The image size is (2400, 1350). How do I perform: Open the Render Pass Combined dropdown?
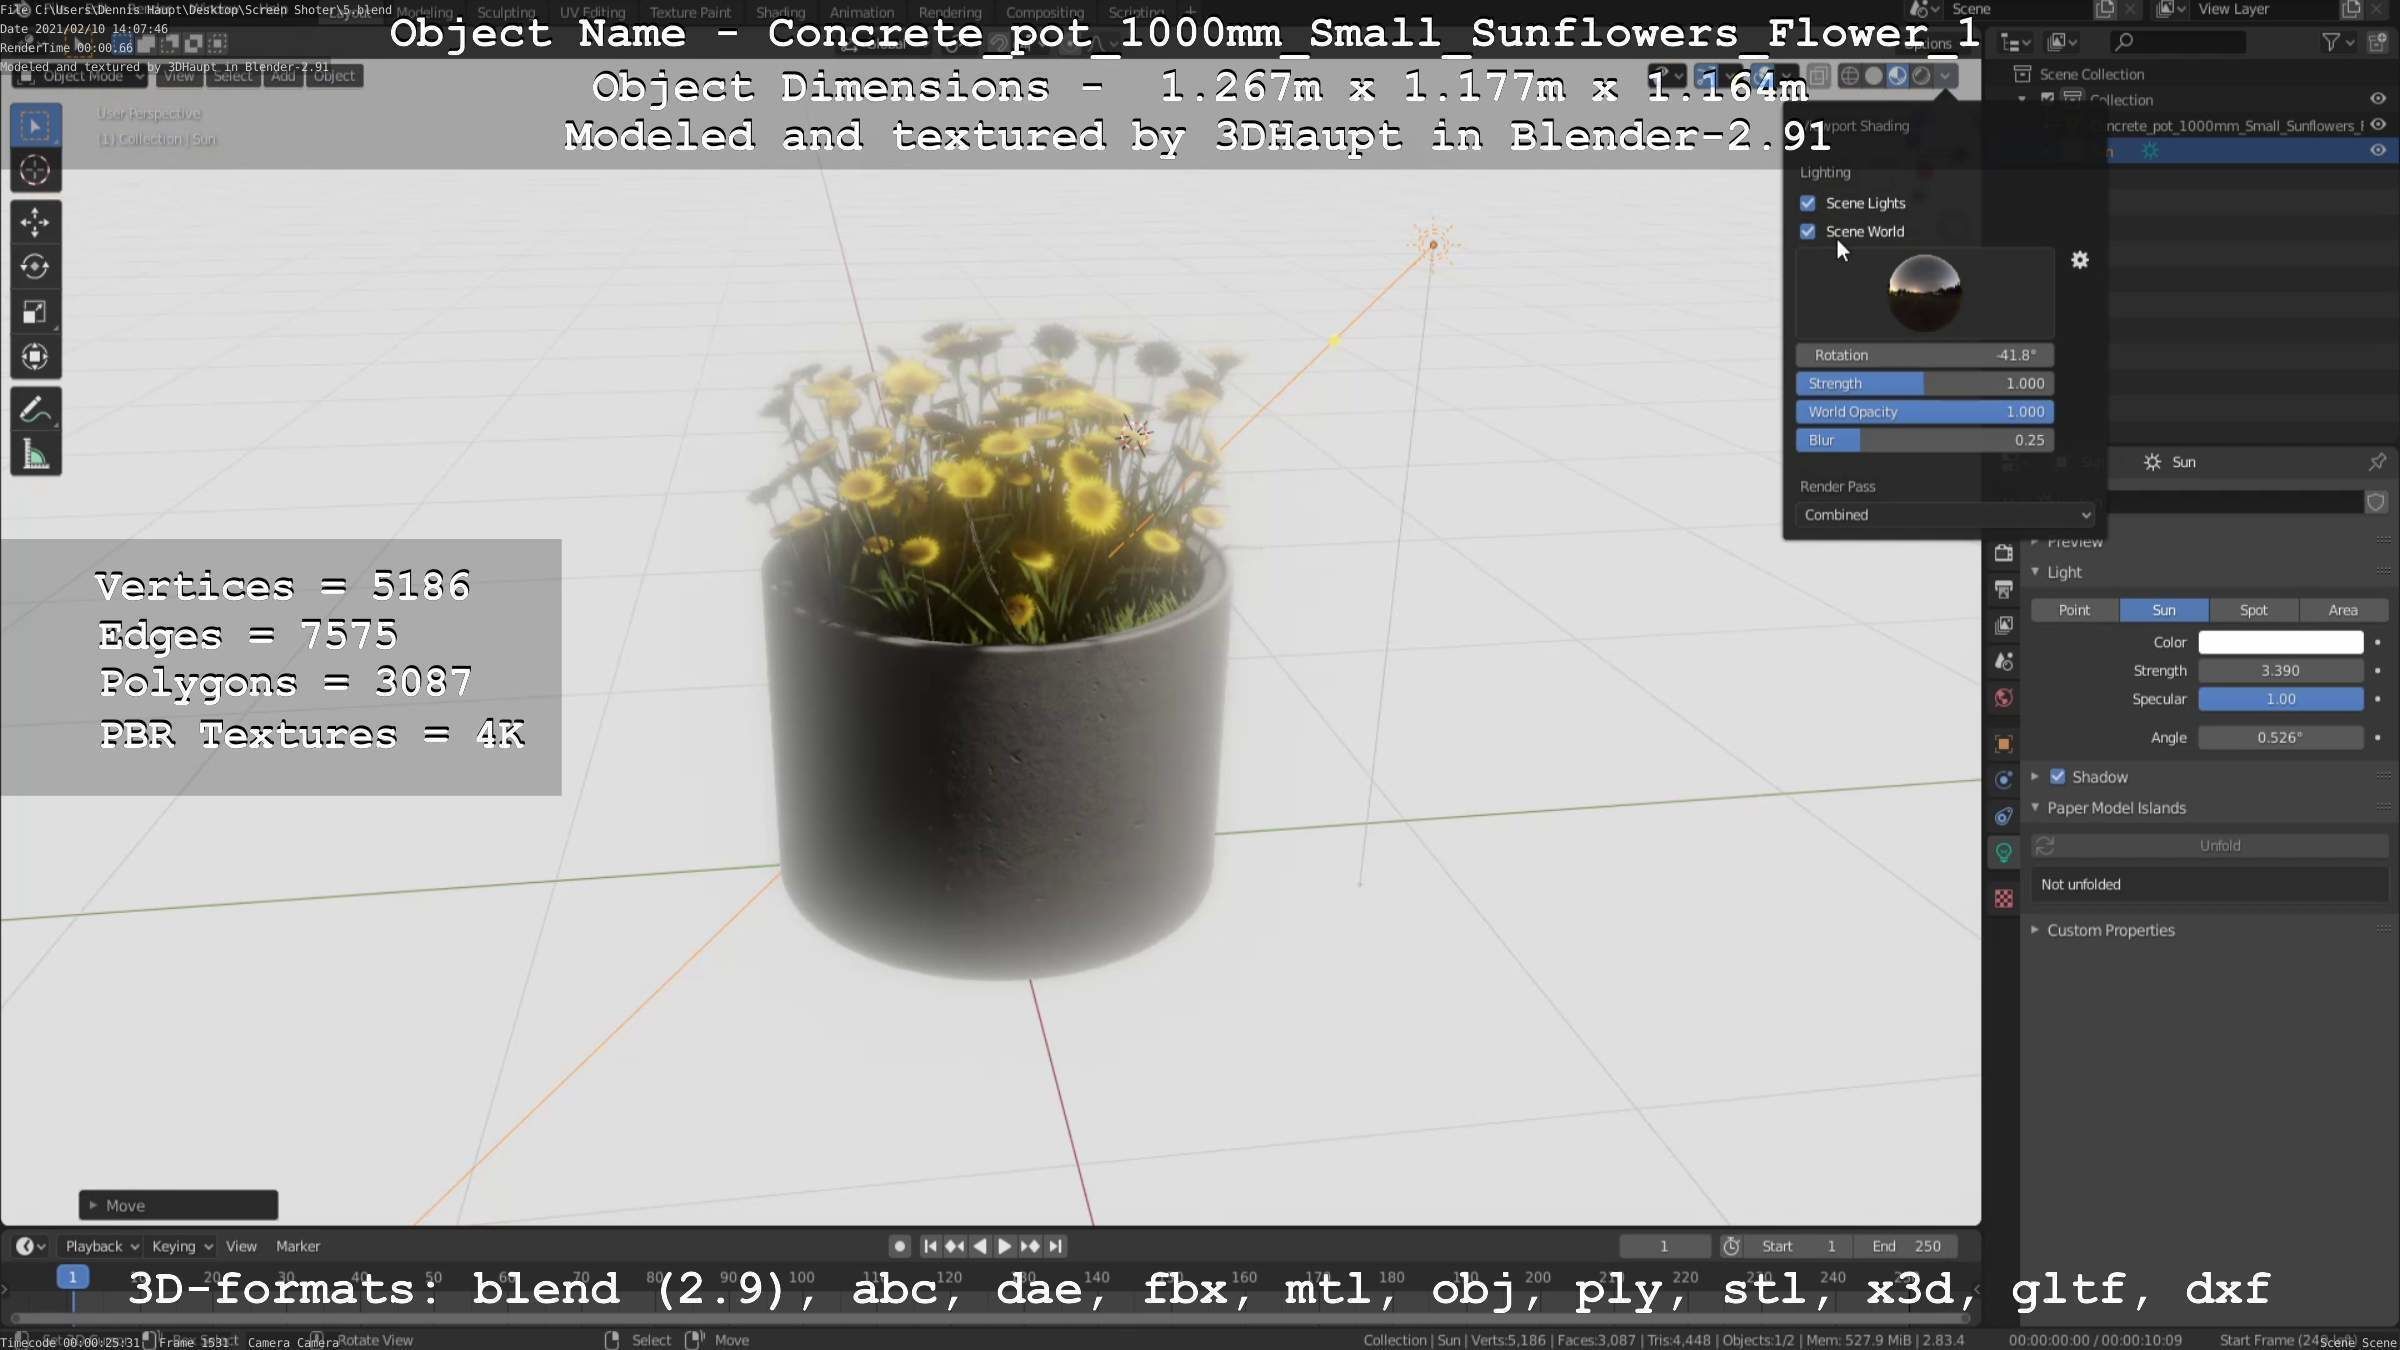pyautogui.click(x=1945, y=515)
